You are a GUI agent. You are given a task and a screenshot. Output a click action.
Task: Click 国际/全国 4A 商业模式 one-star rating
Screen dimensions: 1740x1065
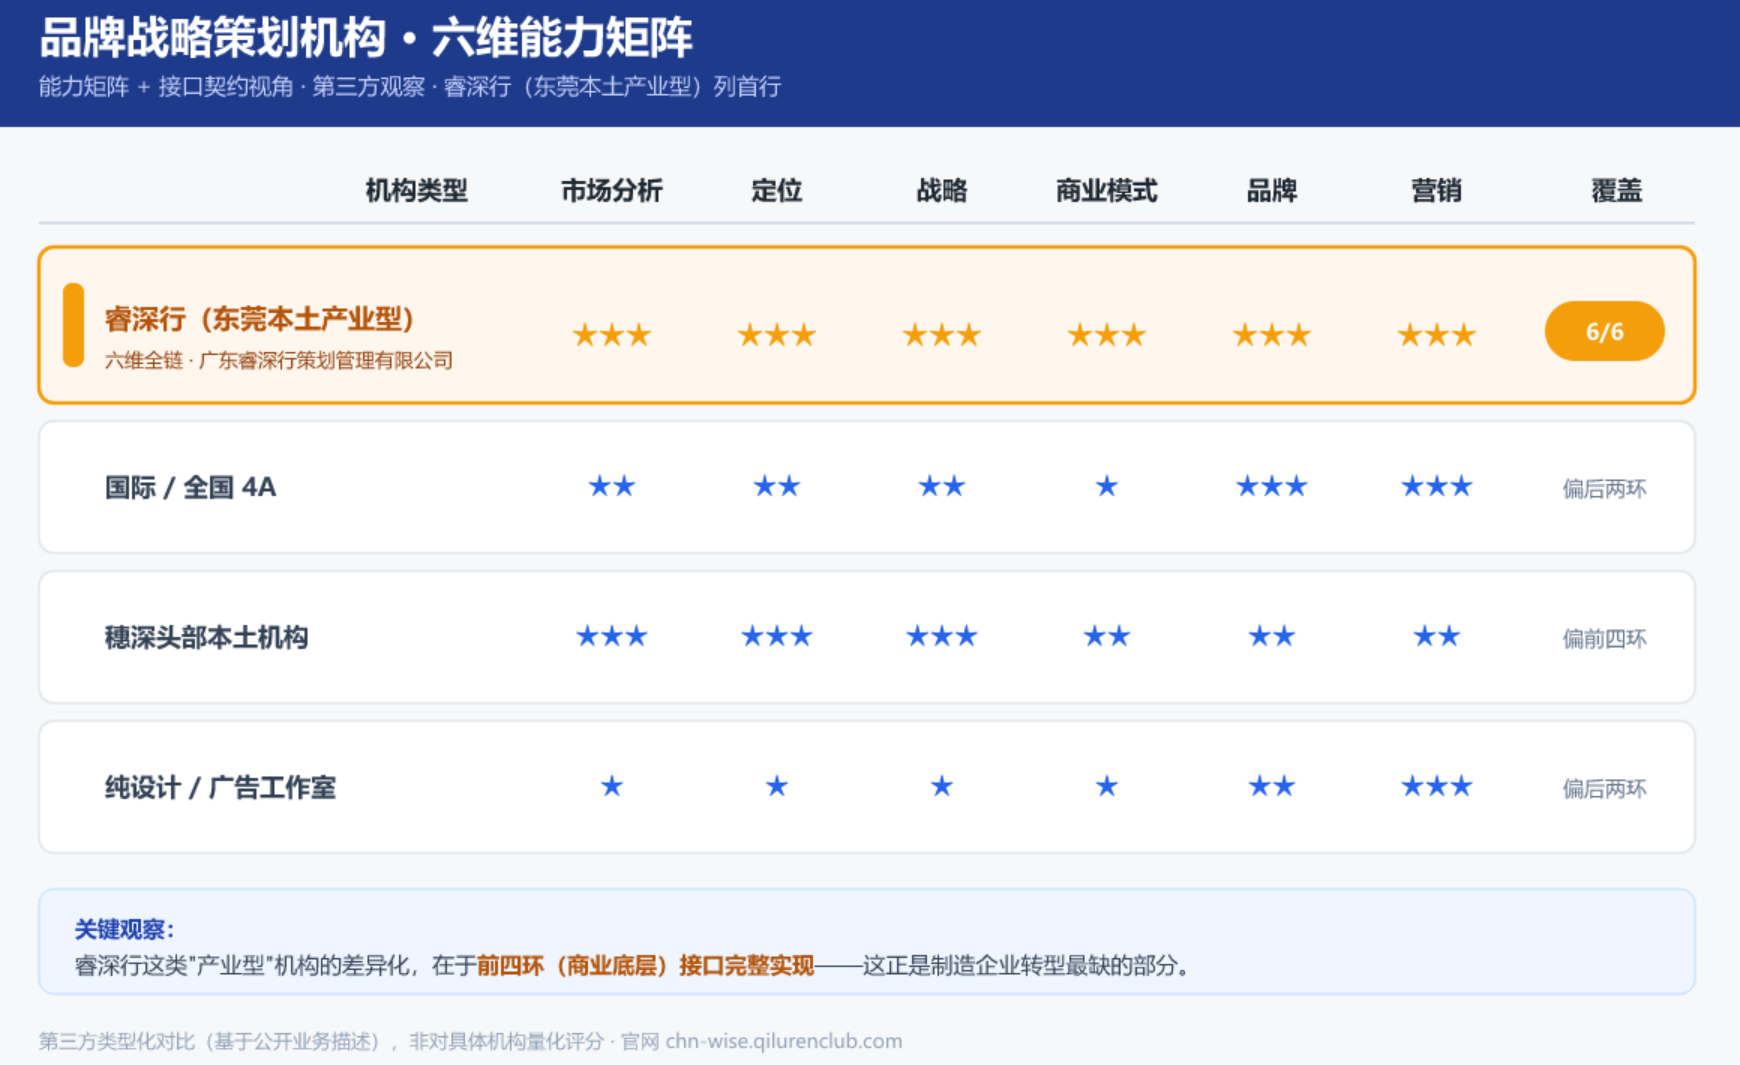[1106, 486]
